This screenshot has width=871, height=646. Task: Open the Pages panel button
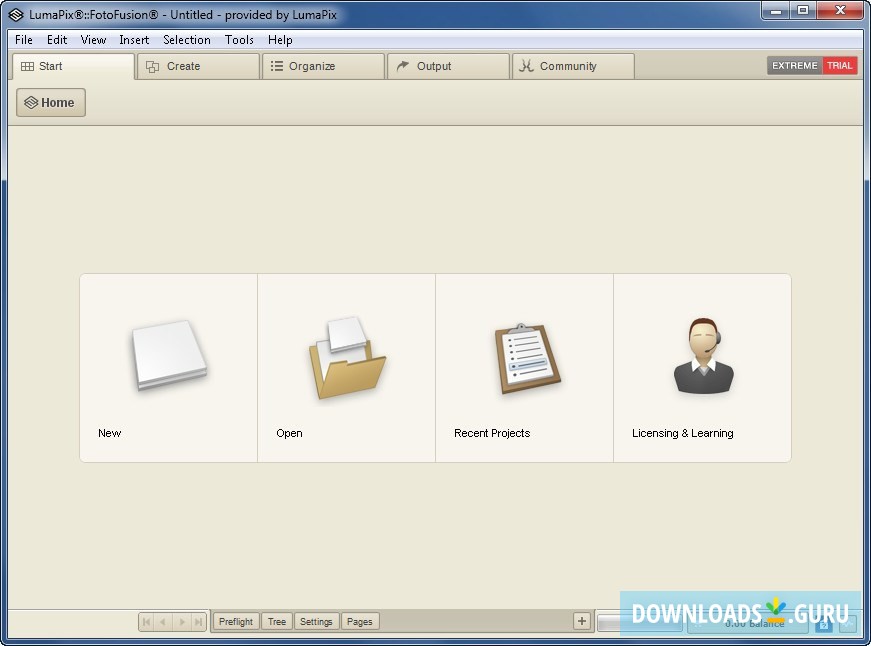359,622
